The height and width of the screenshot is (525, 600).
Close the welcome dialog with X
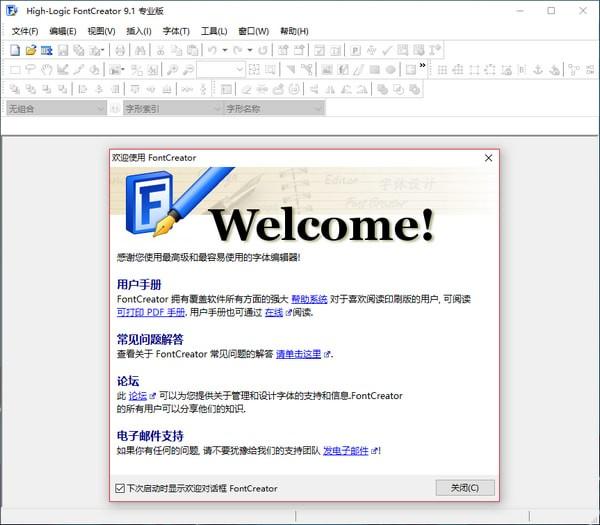[x=488, y=158]
